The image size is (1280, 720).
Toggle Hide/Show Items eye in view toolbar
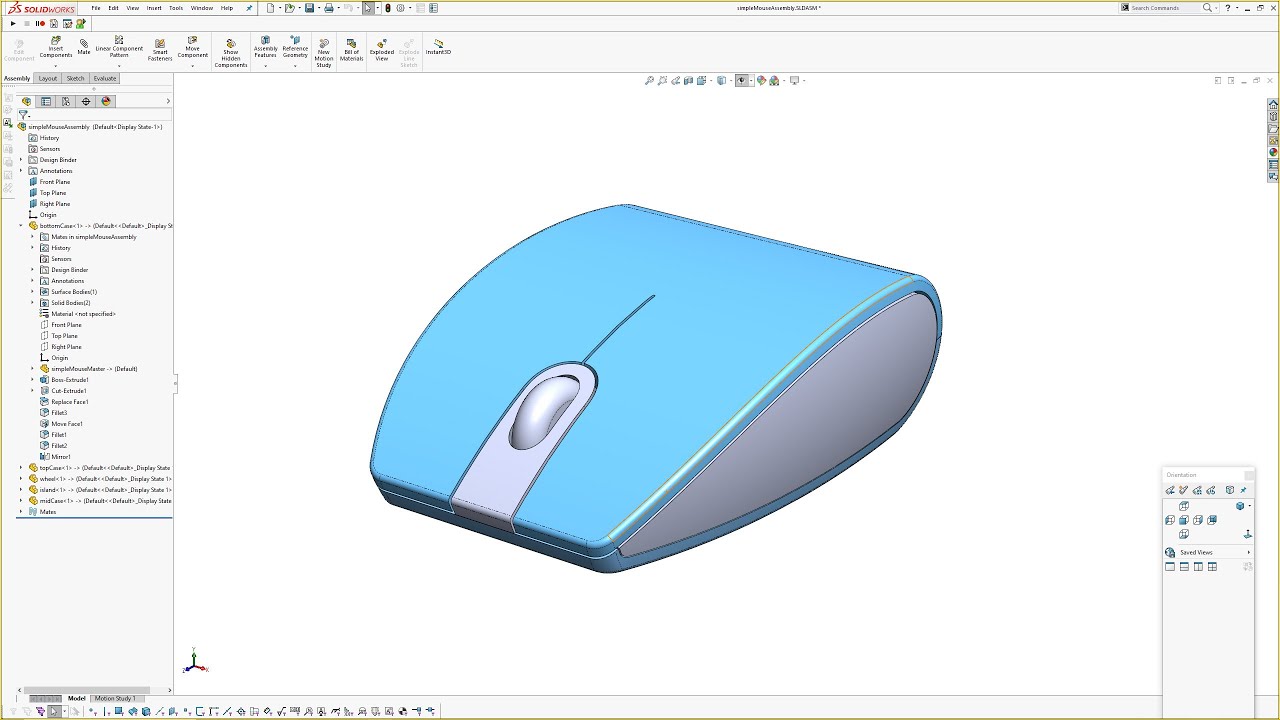742,80
